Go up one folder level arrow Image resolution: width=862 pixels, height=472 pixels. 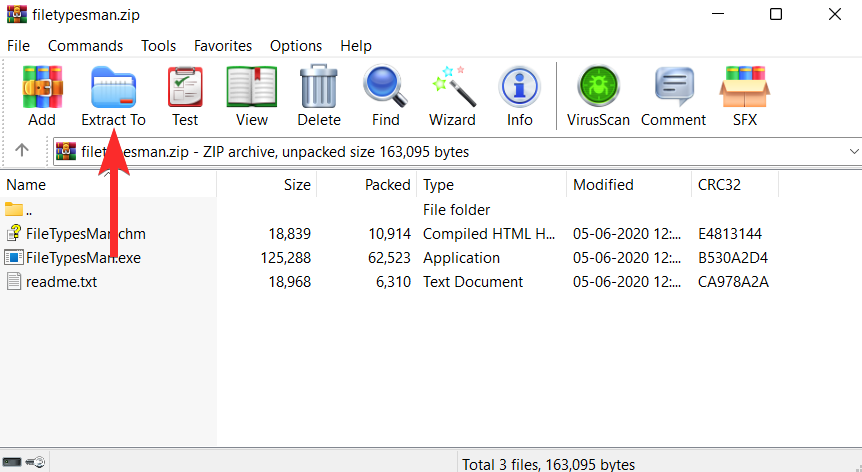[22, 149]
